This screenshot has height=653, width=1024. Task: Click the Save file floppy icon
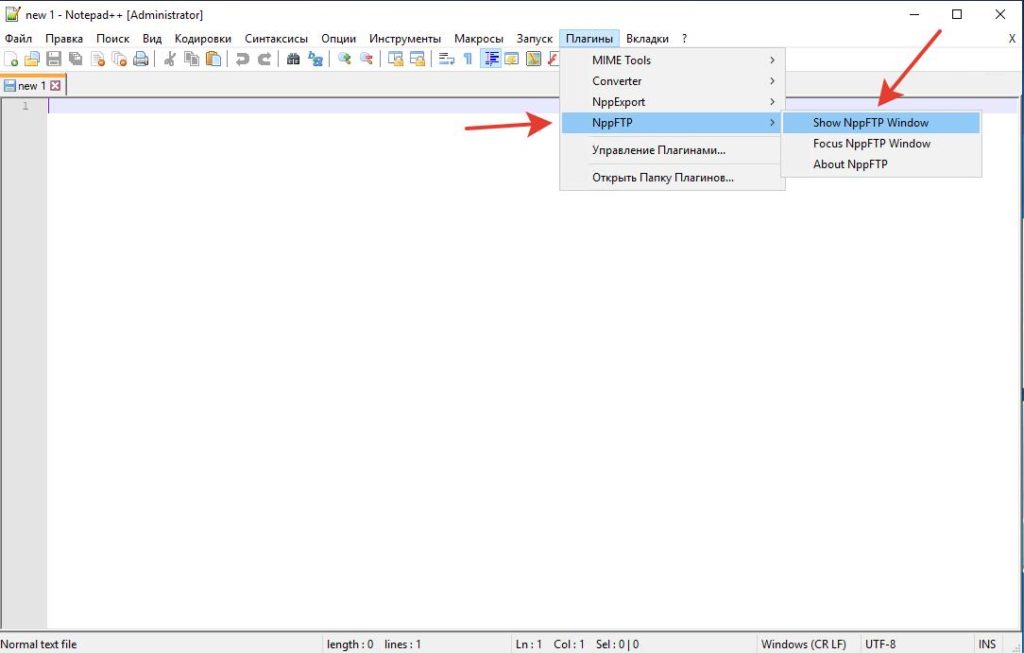click(x=54, y=59)
